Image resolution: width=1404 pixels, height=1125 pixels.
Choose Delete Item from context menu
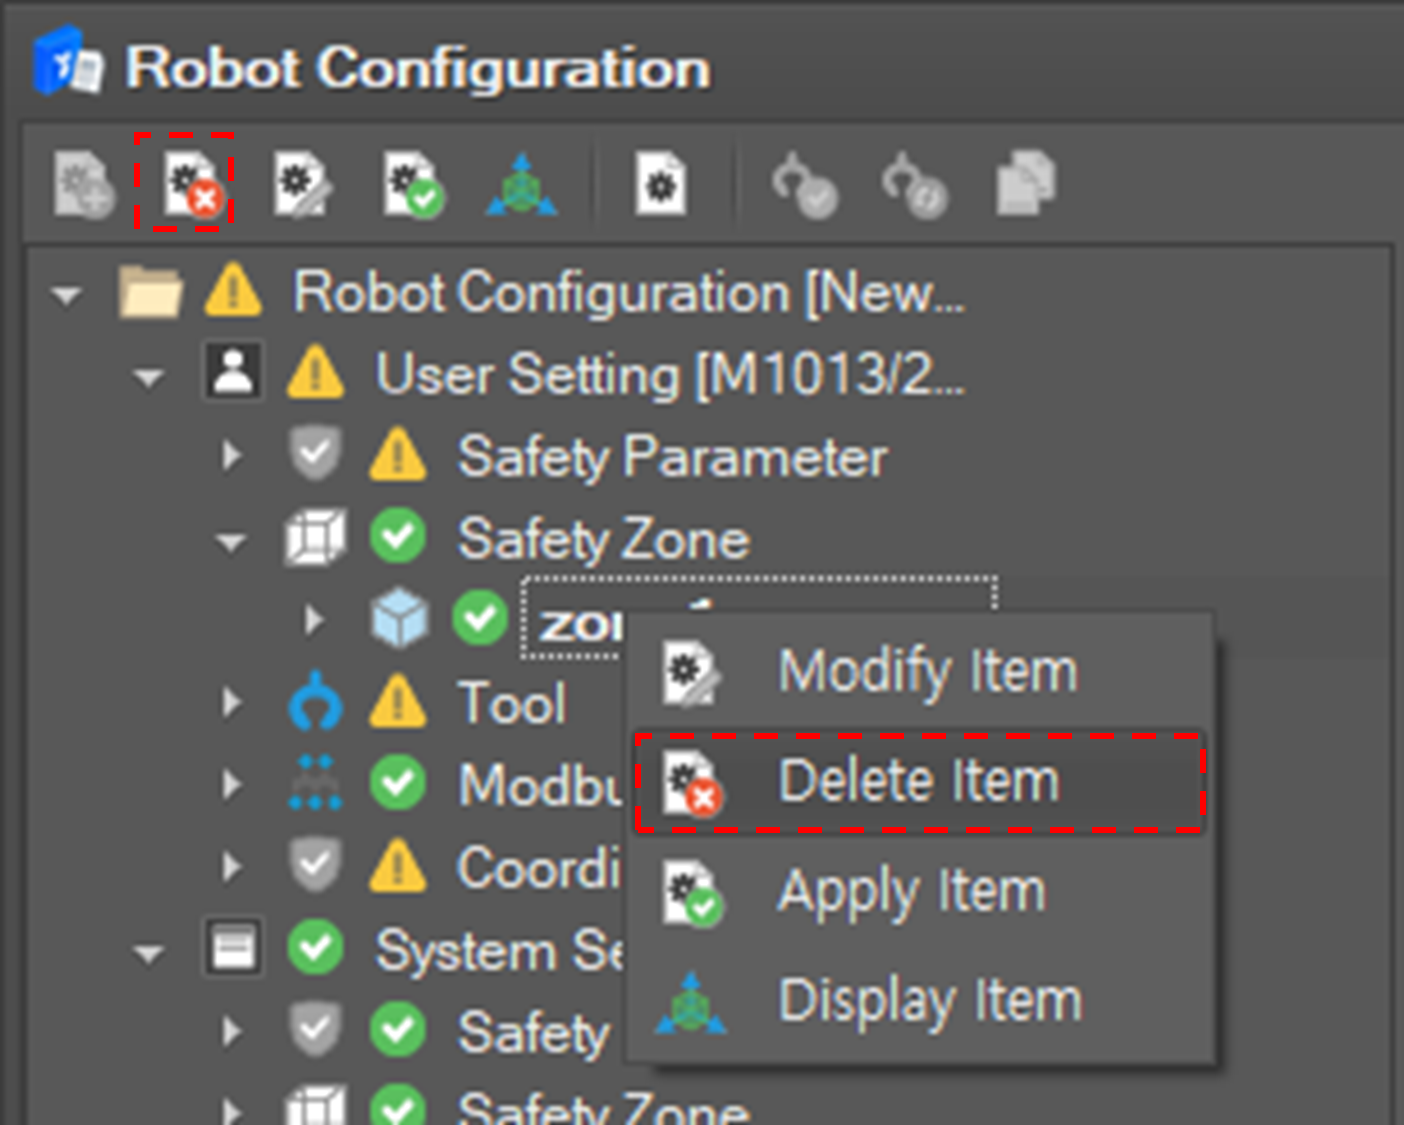(918, 781)
